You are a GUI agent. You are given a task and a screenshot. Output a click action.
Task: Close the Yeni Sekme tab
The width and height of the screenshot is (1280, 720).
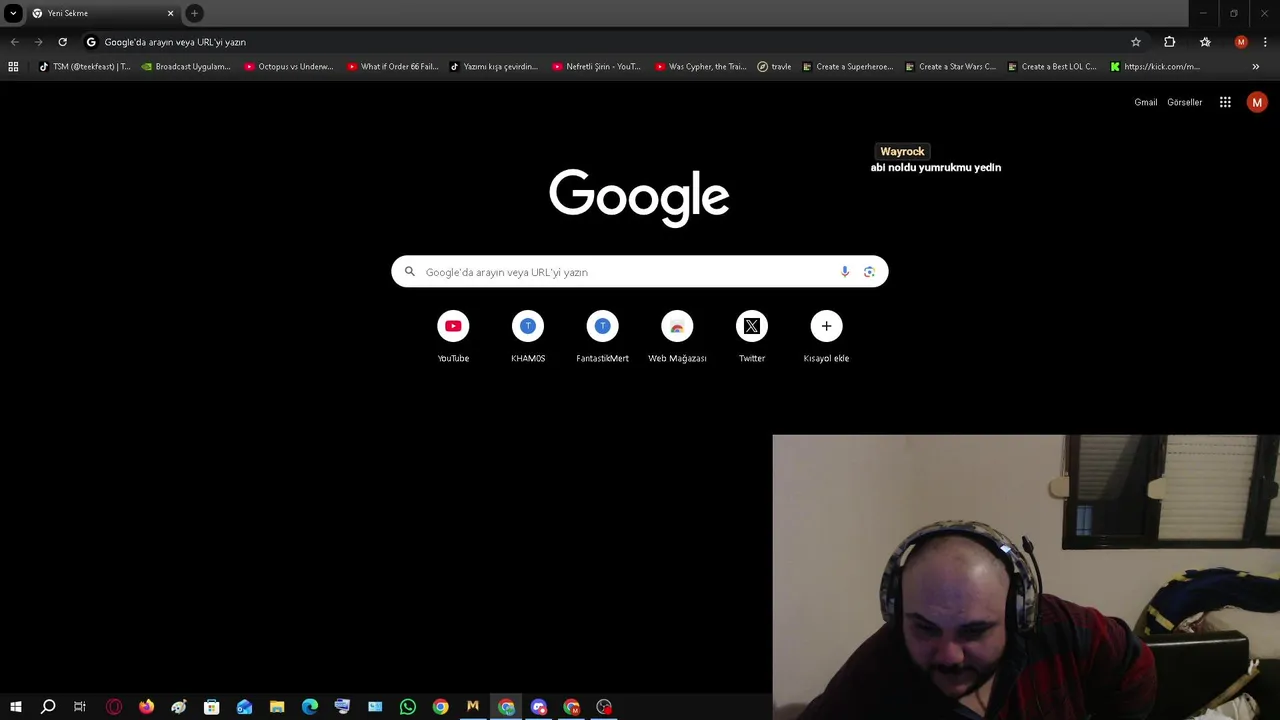click(170, 13)
